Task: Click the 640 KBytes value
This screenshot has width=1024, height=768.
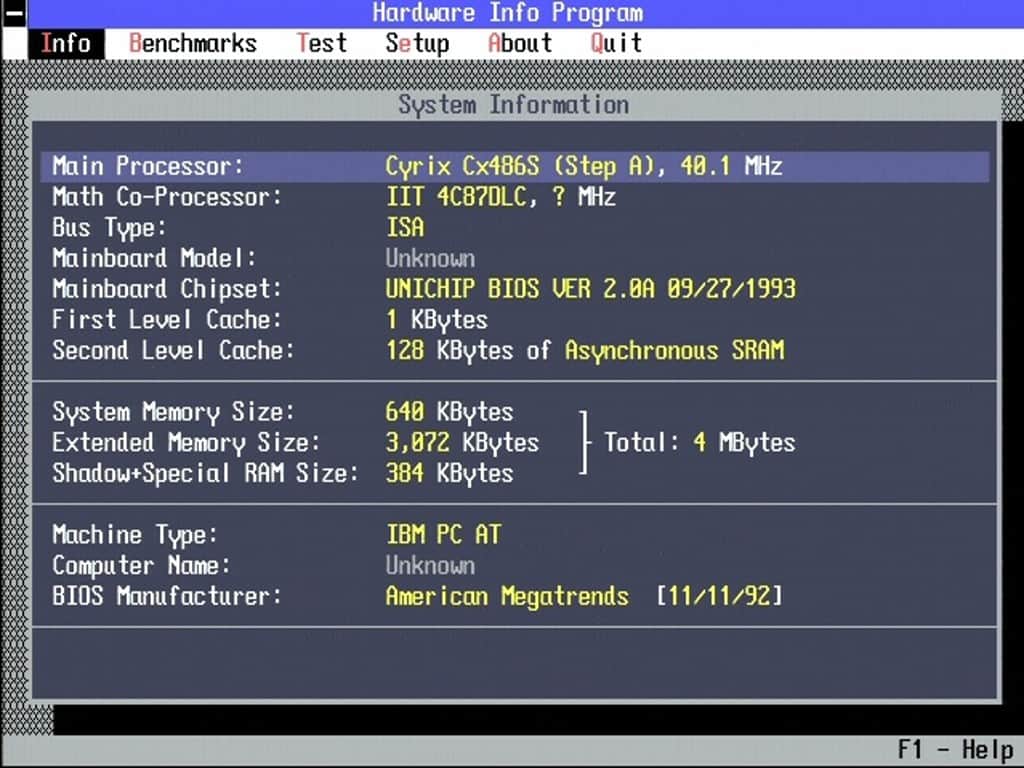Action: pos(449,412)
